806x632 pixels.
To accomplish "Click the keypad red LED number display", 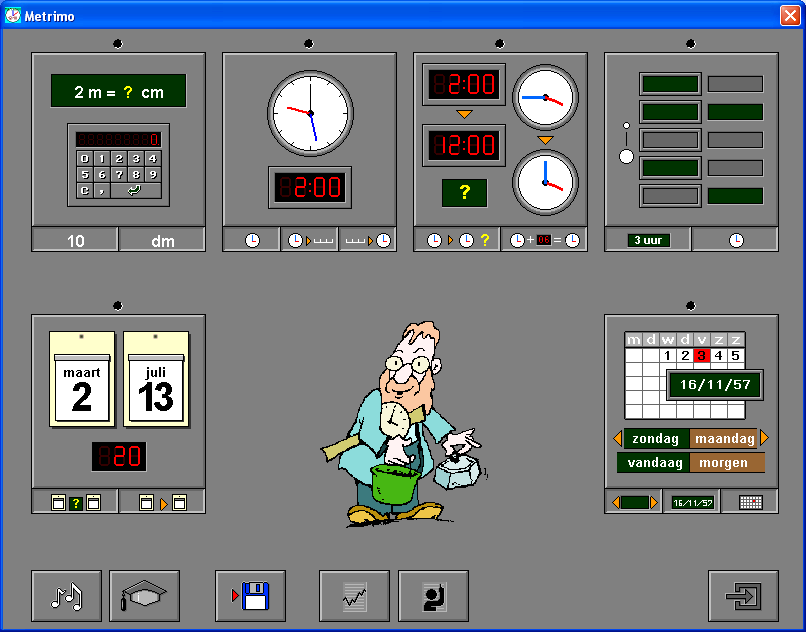I will point(118,139).
